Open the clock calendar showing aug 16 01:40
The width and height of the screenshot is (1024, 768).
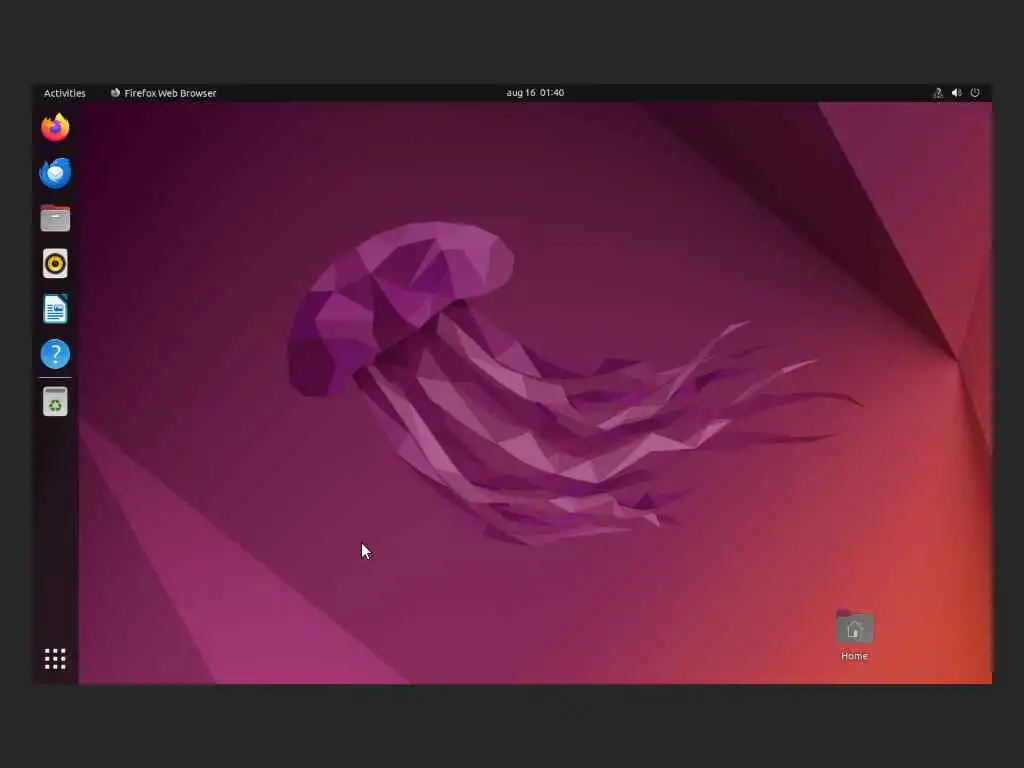[535, 93]
